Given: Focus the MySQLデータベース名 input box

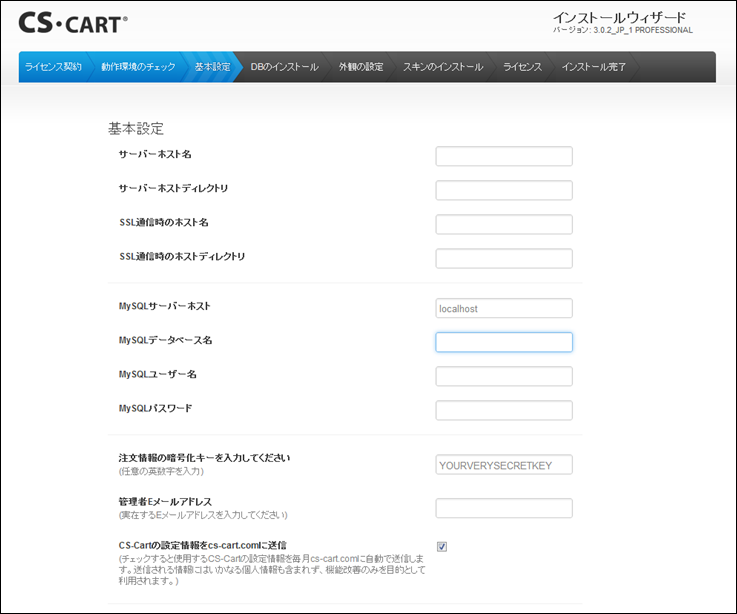Looking at the screenshot, I should 504,342.
